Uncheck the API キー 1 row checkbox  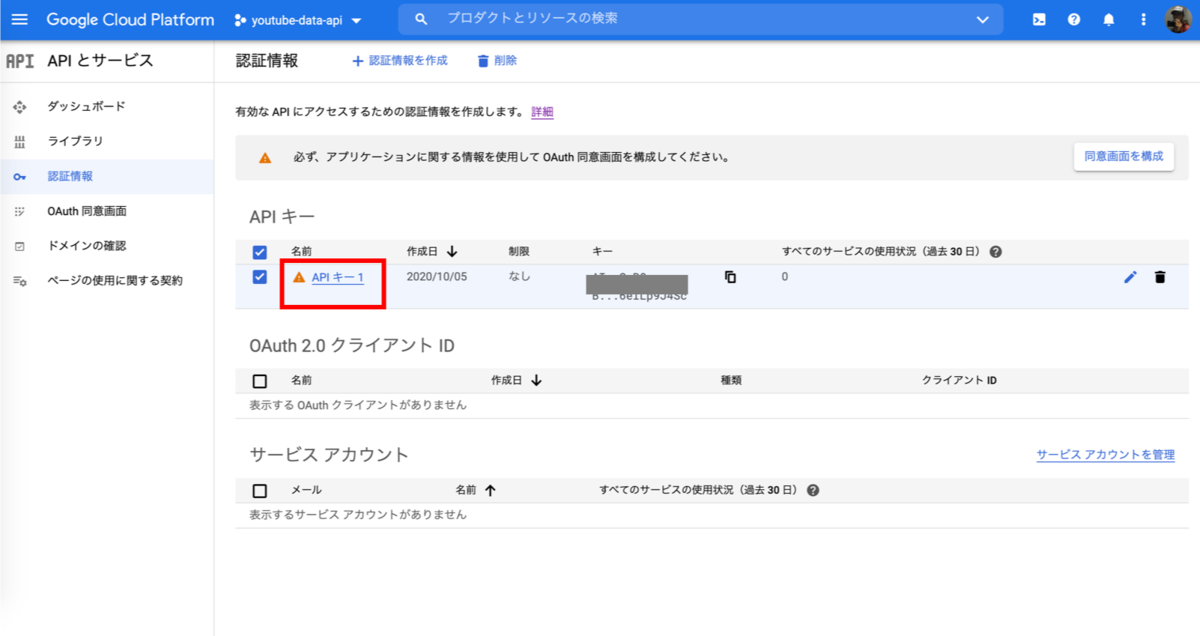coord(259,277)
